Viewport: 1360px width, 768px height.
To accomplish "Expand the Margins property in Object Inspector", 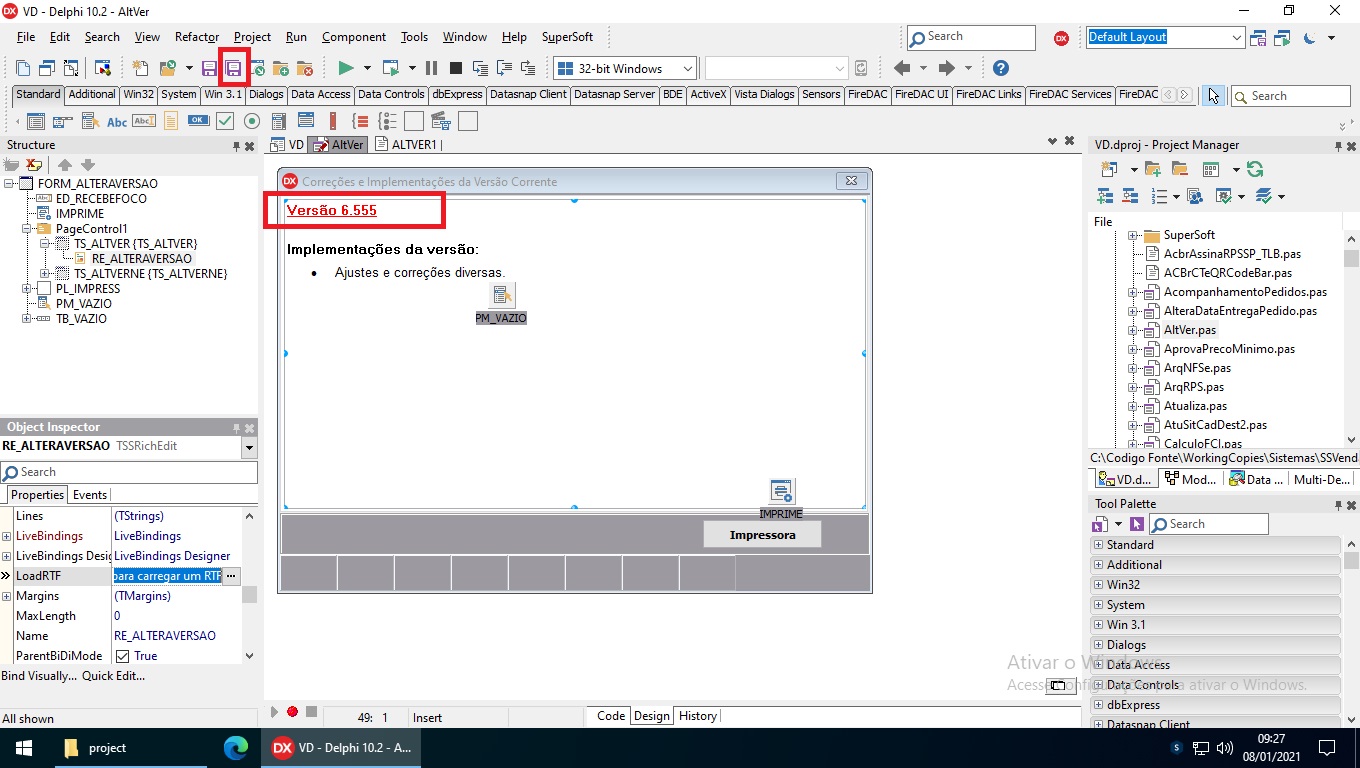I will click(x=7, y=596).
